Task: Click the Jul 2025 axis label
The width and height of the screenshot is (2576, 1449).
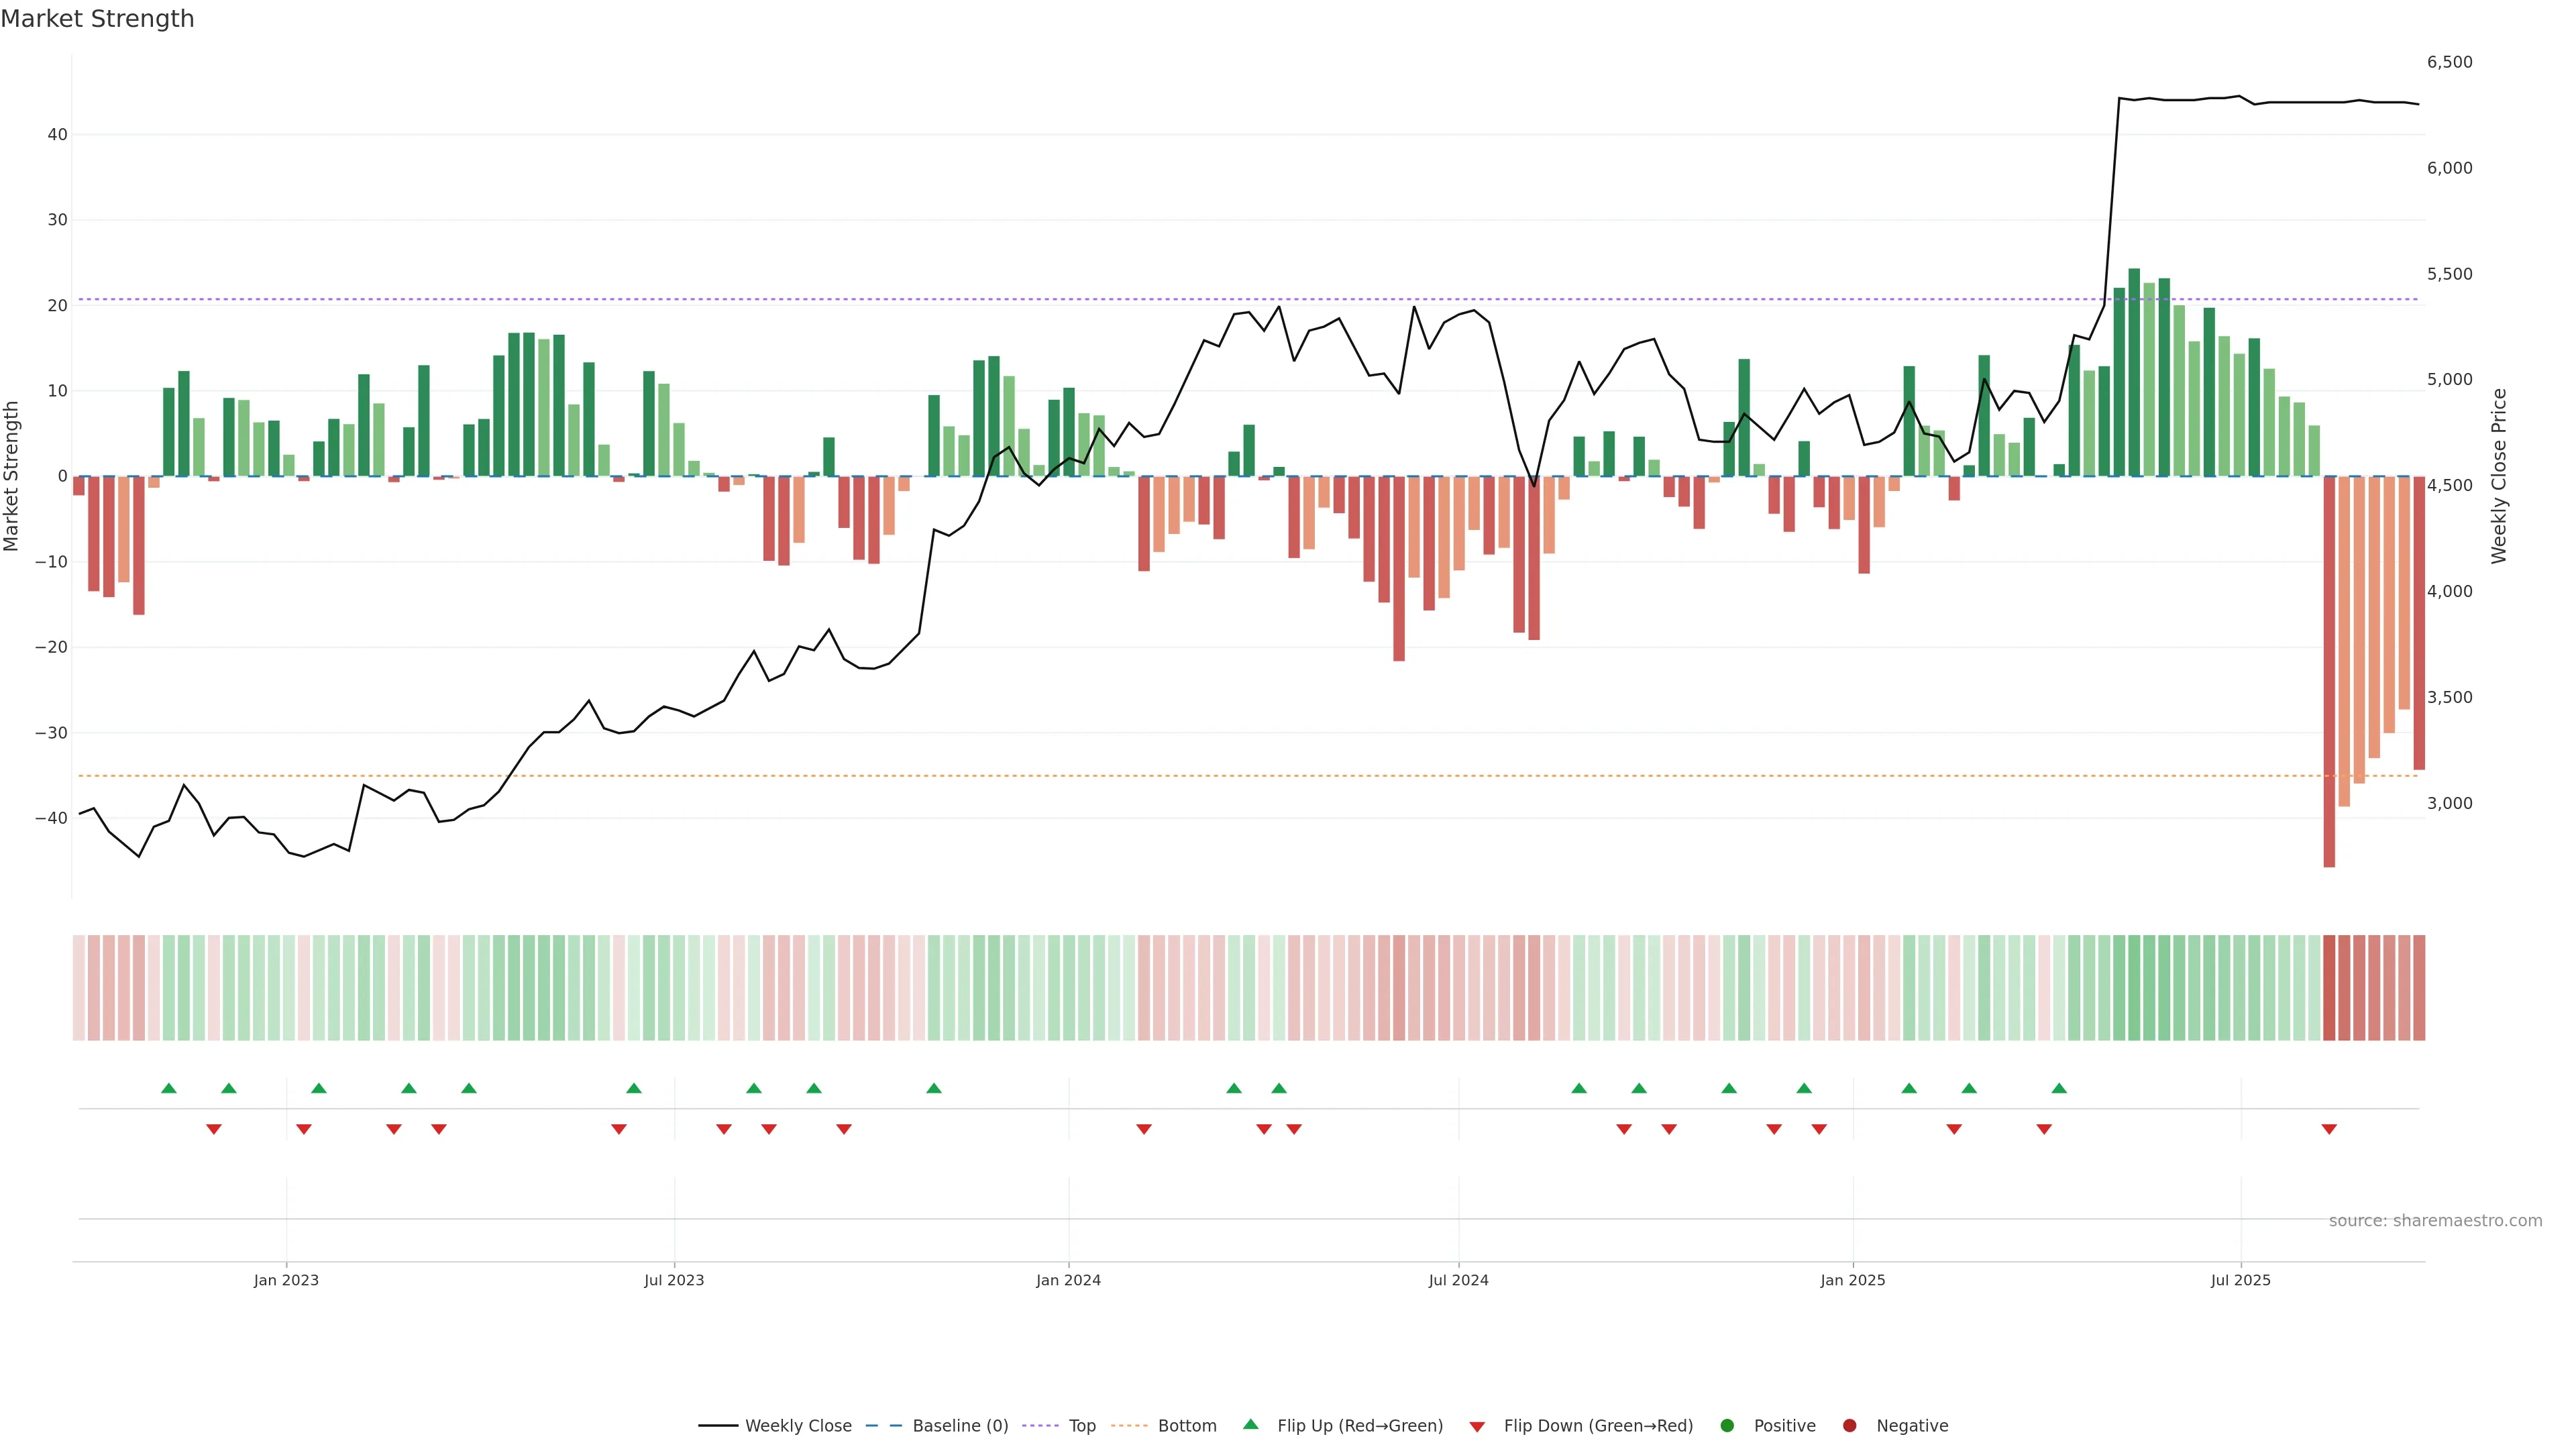Action: coord(2240,1280)
